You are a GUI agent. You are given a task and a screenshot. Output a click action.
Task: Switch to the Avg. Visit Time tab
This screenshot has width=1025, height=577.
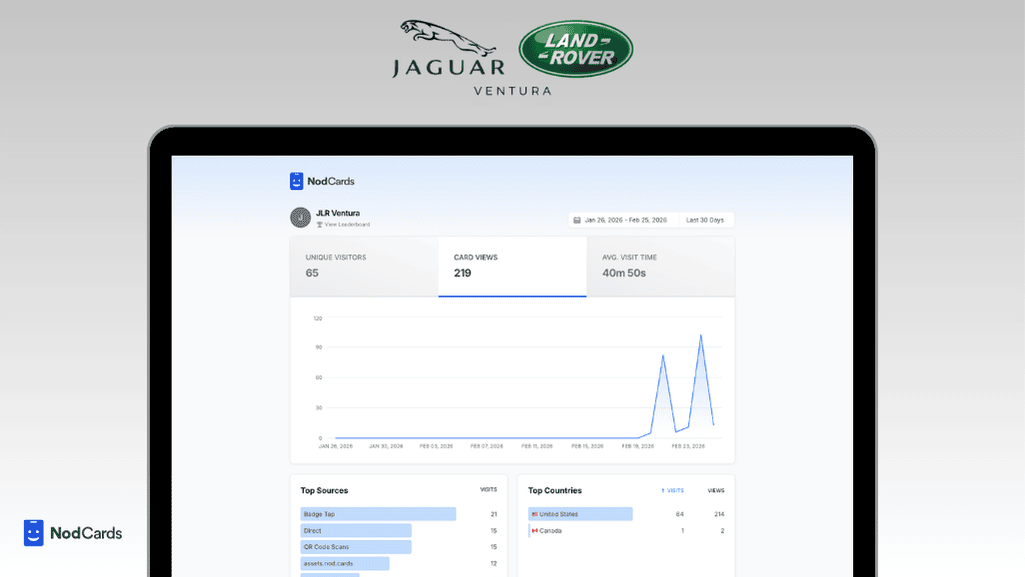click(660, 266)
